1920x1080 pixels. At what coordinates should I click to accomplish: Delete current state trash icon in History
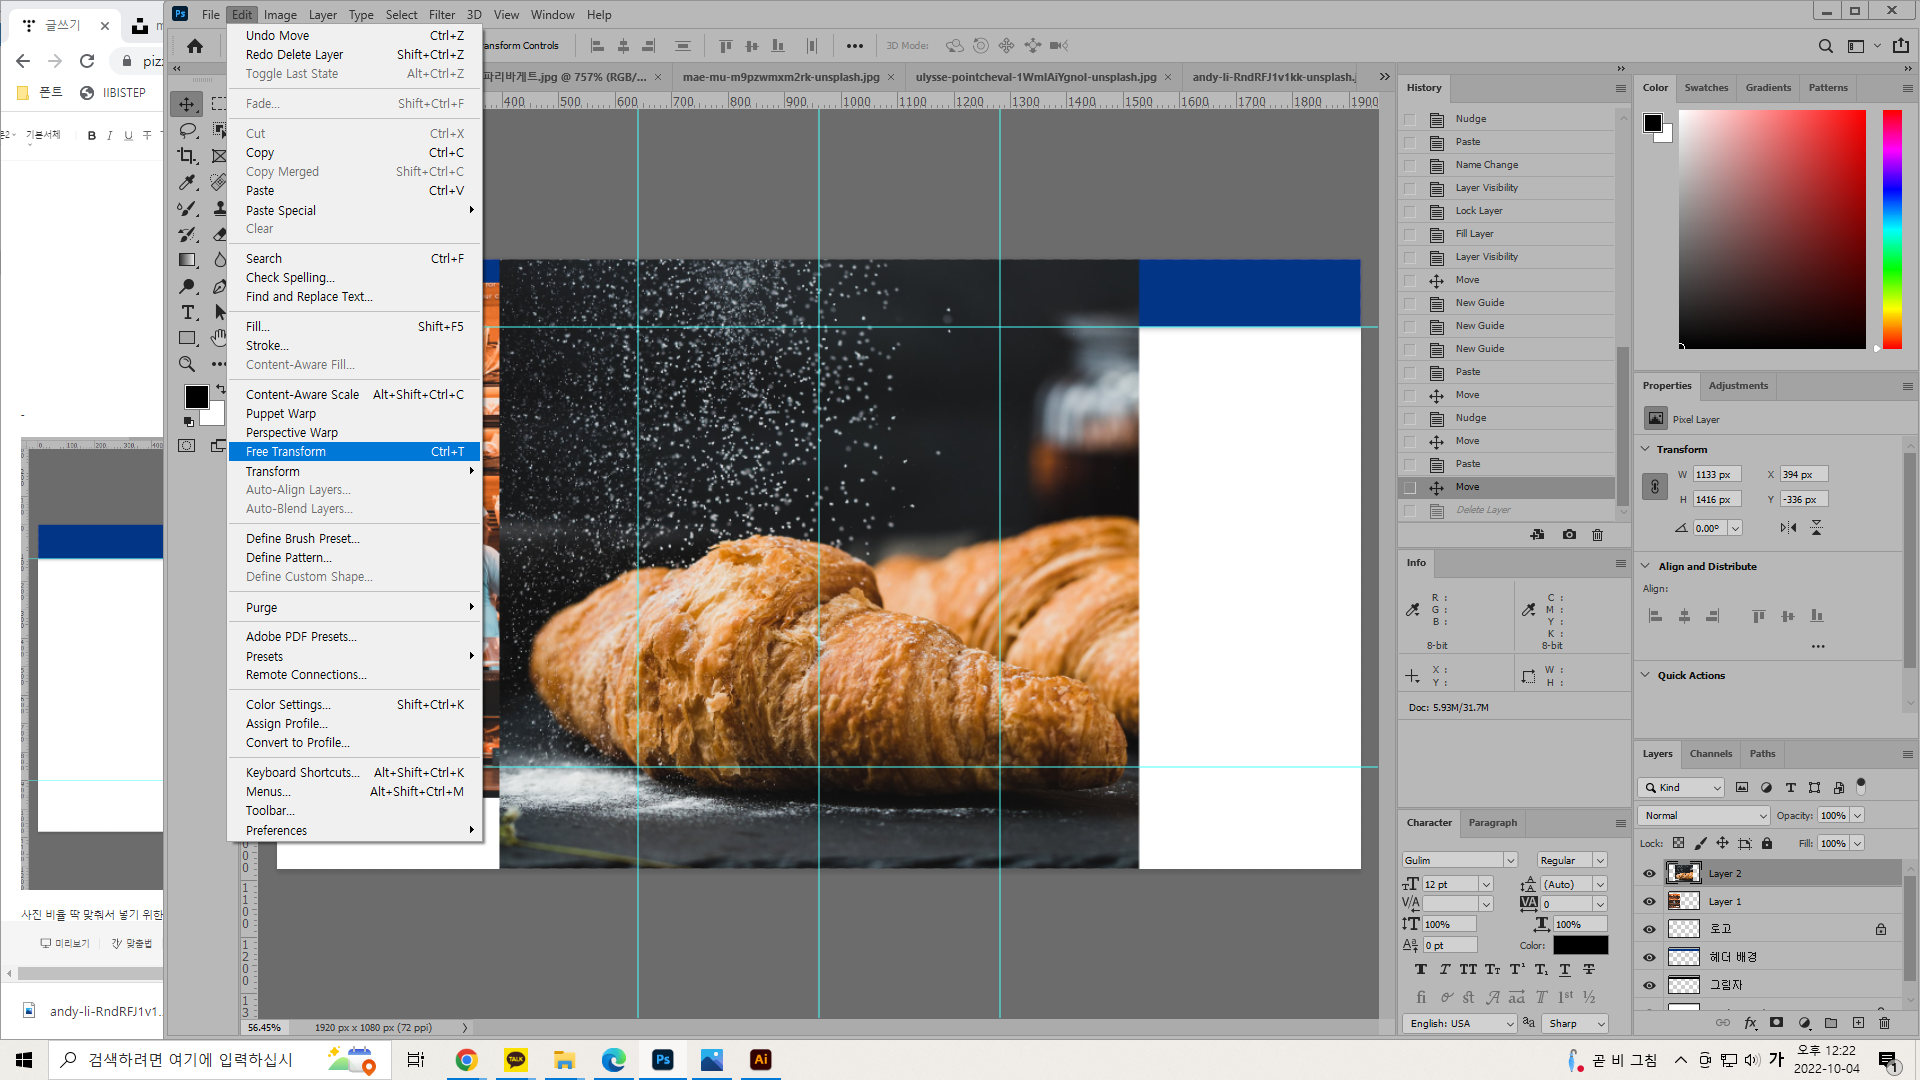tap(1597, 535)
